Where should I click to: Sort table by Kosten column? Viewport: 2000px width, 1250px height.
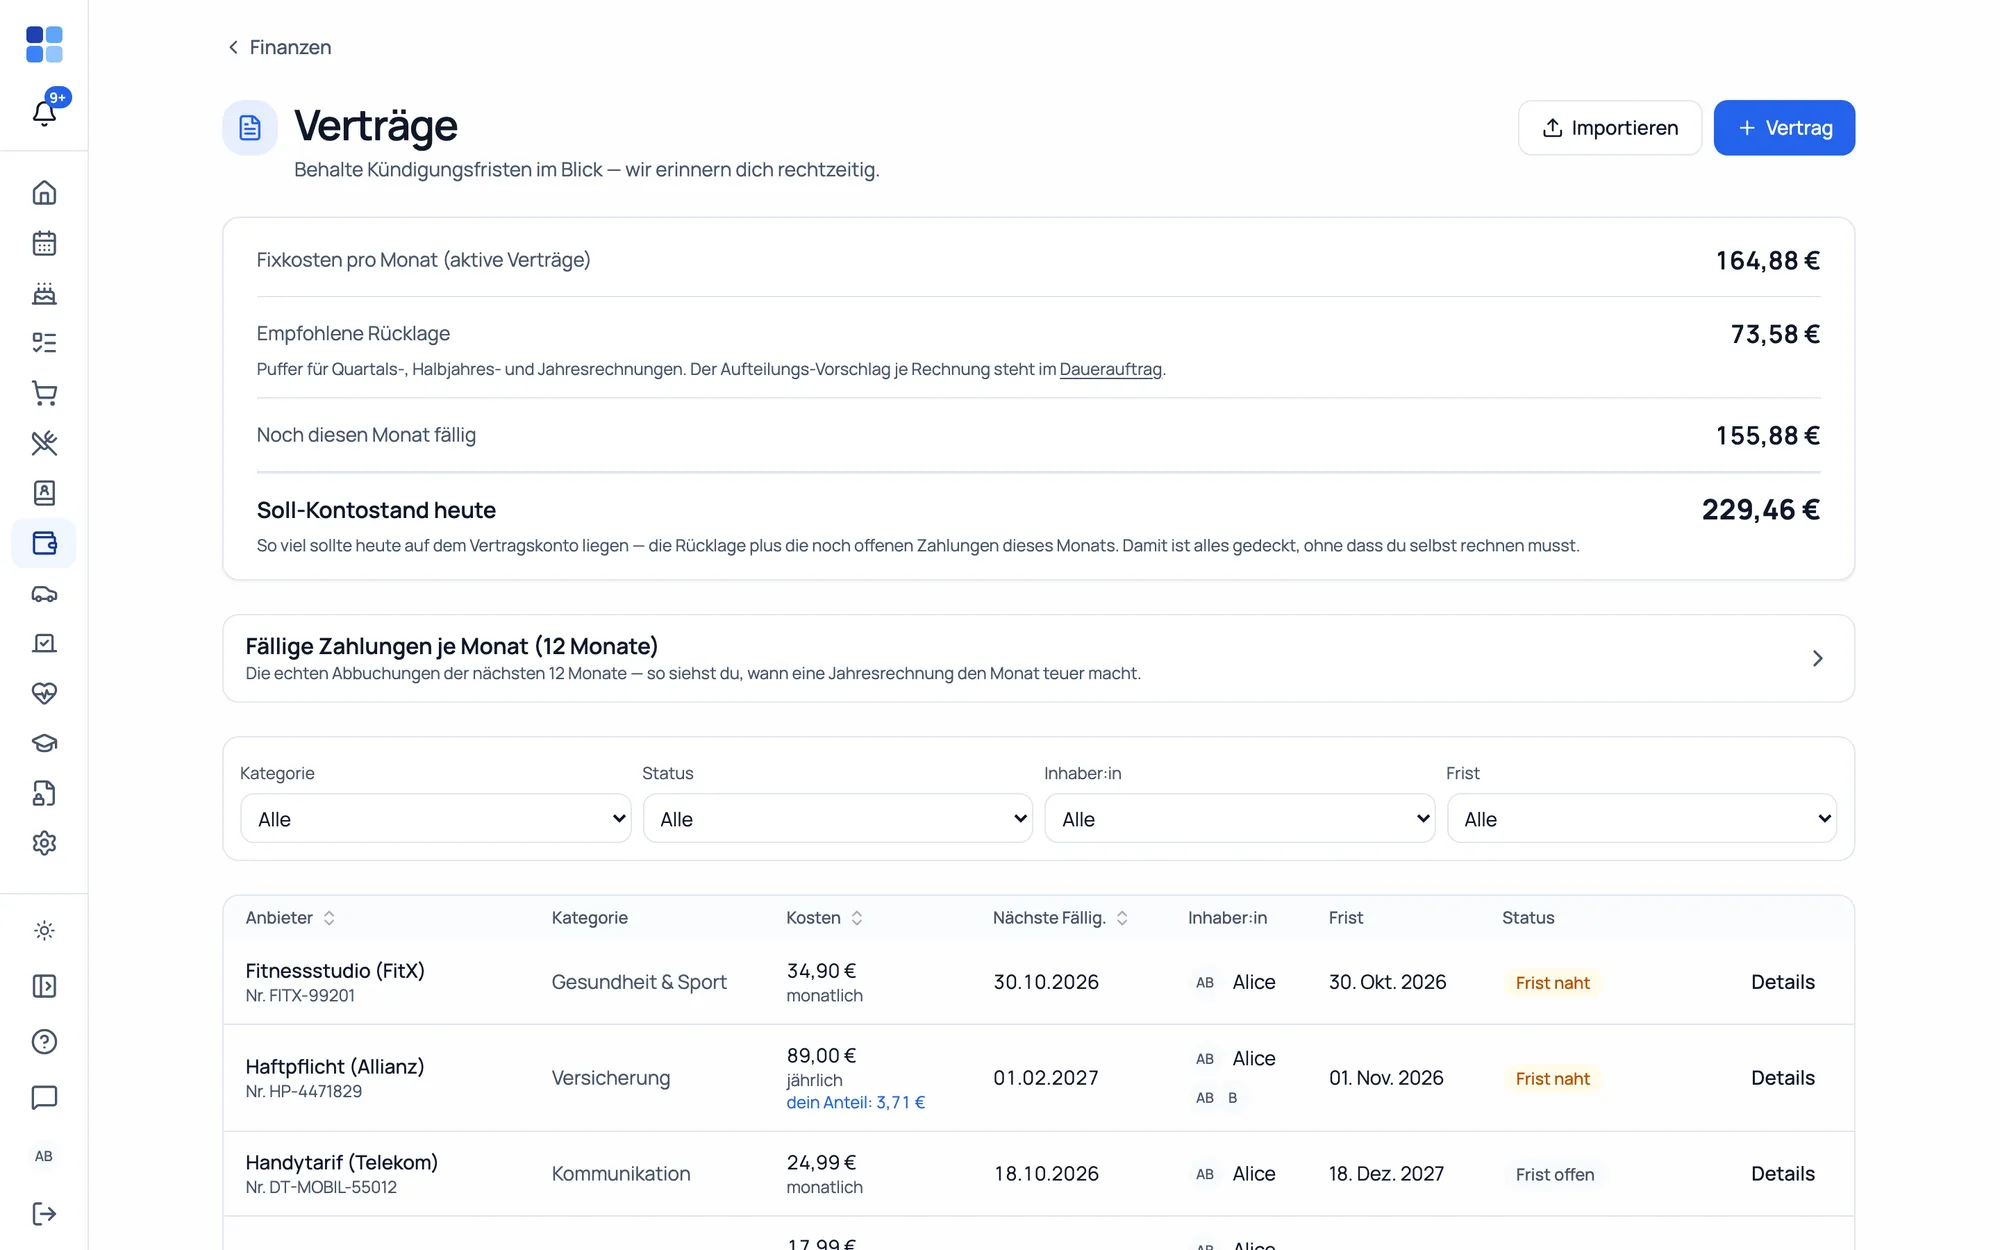824,918
